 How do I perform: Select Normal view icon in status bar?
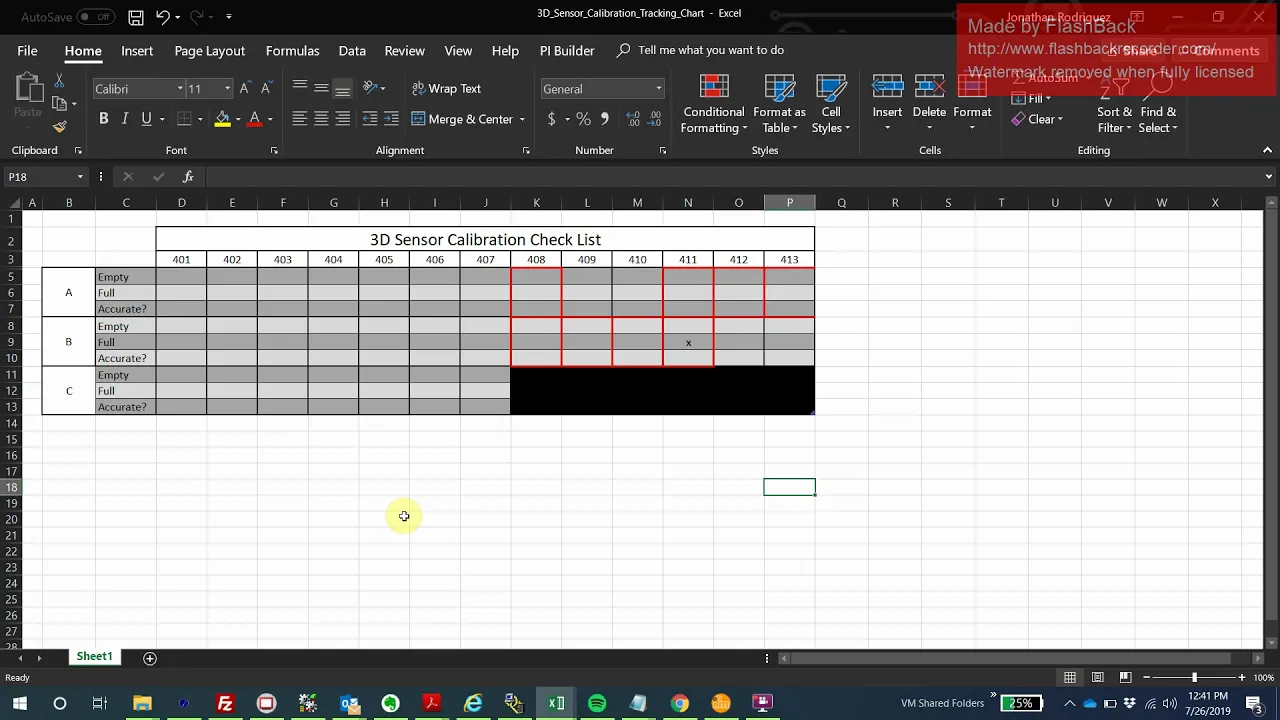[x=1070, y=677]
